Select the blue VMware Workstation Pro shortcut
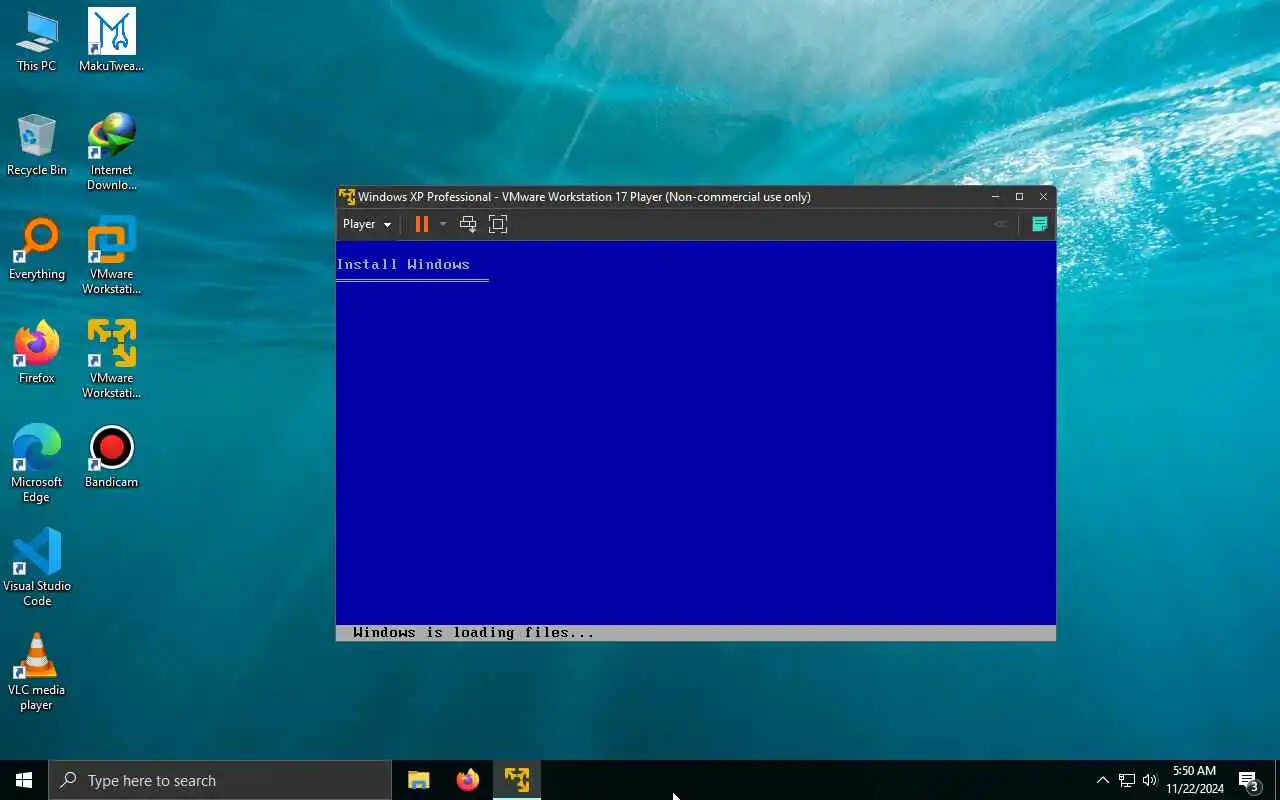Screen dimensions: 1280x800 [x=112, y=256]
